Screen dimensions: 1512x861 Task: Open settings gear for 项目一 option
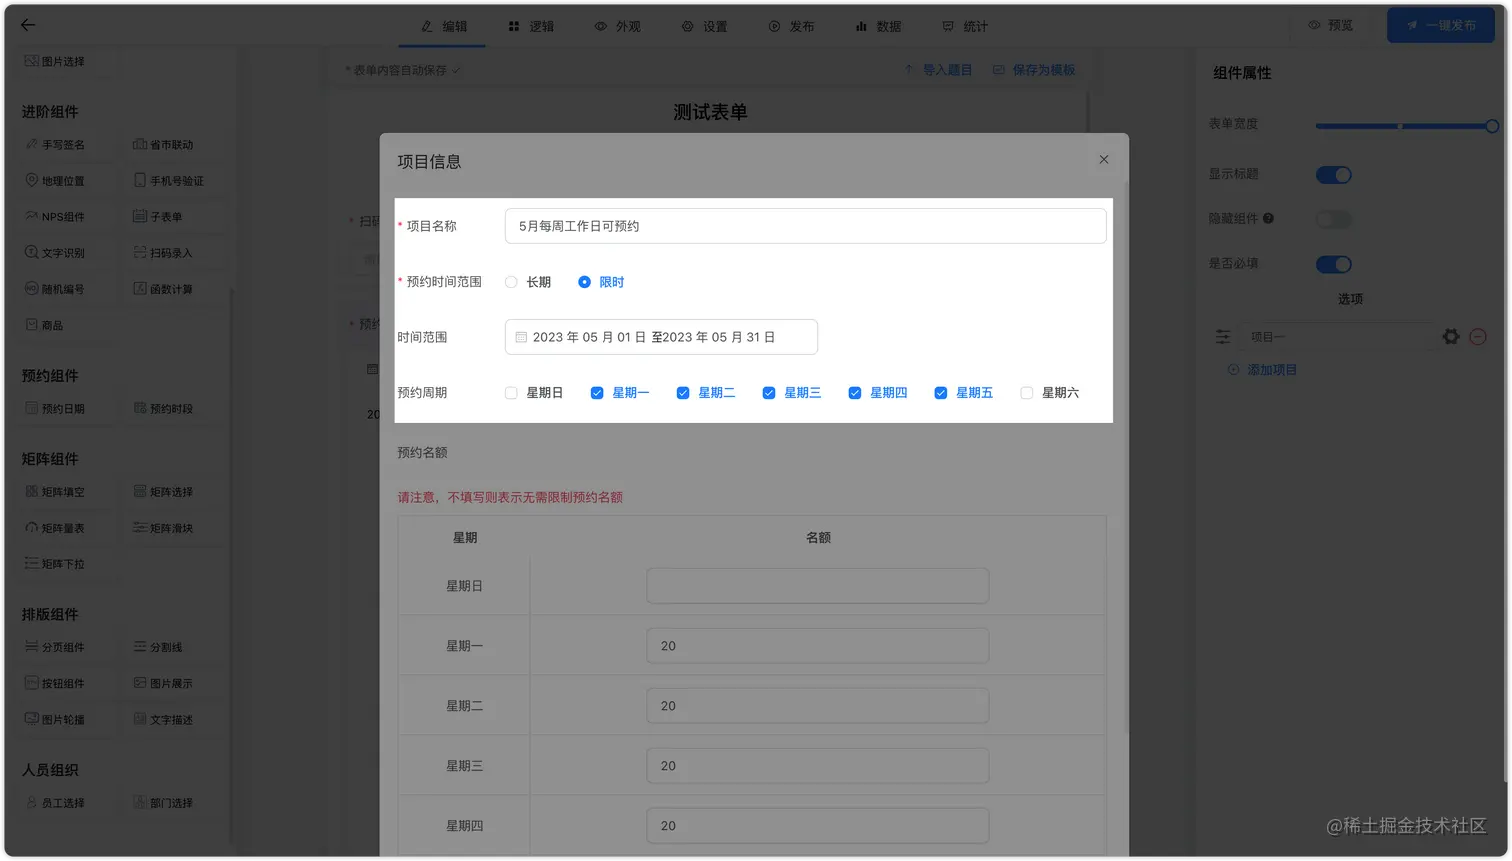coord(1451,337)
